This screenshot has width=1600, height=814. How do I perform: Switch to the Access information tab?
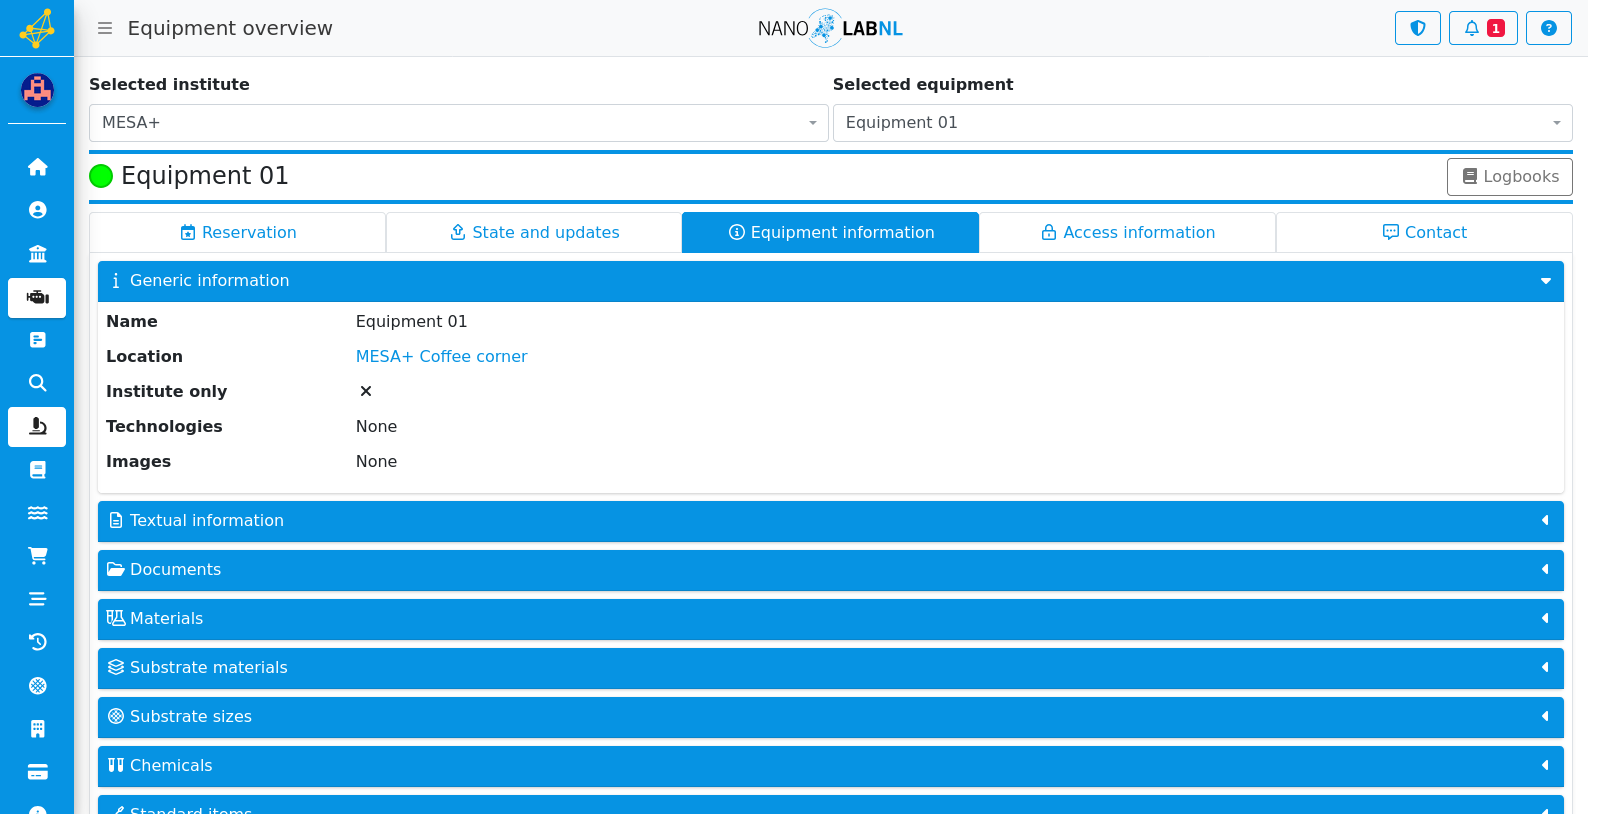tap(1127, 232)
